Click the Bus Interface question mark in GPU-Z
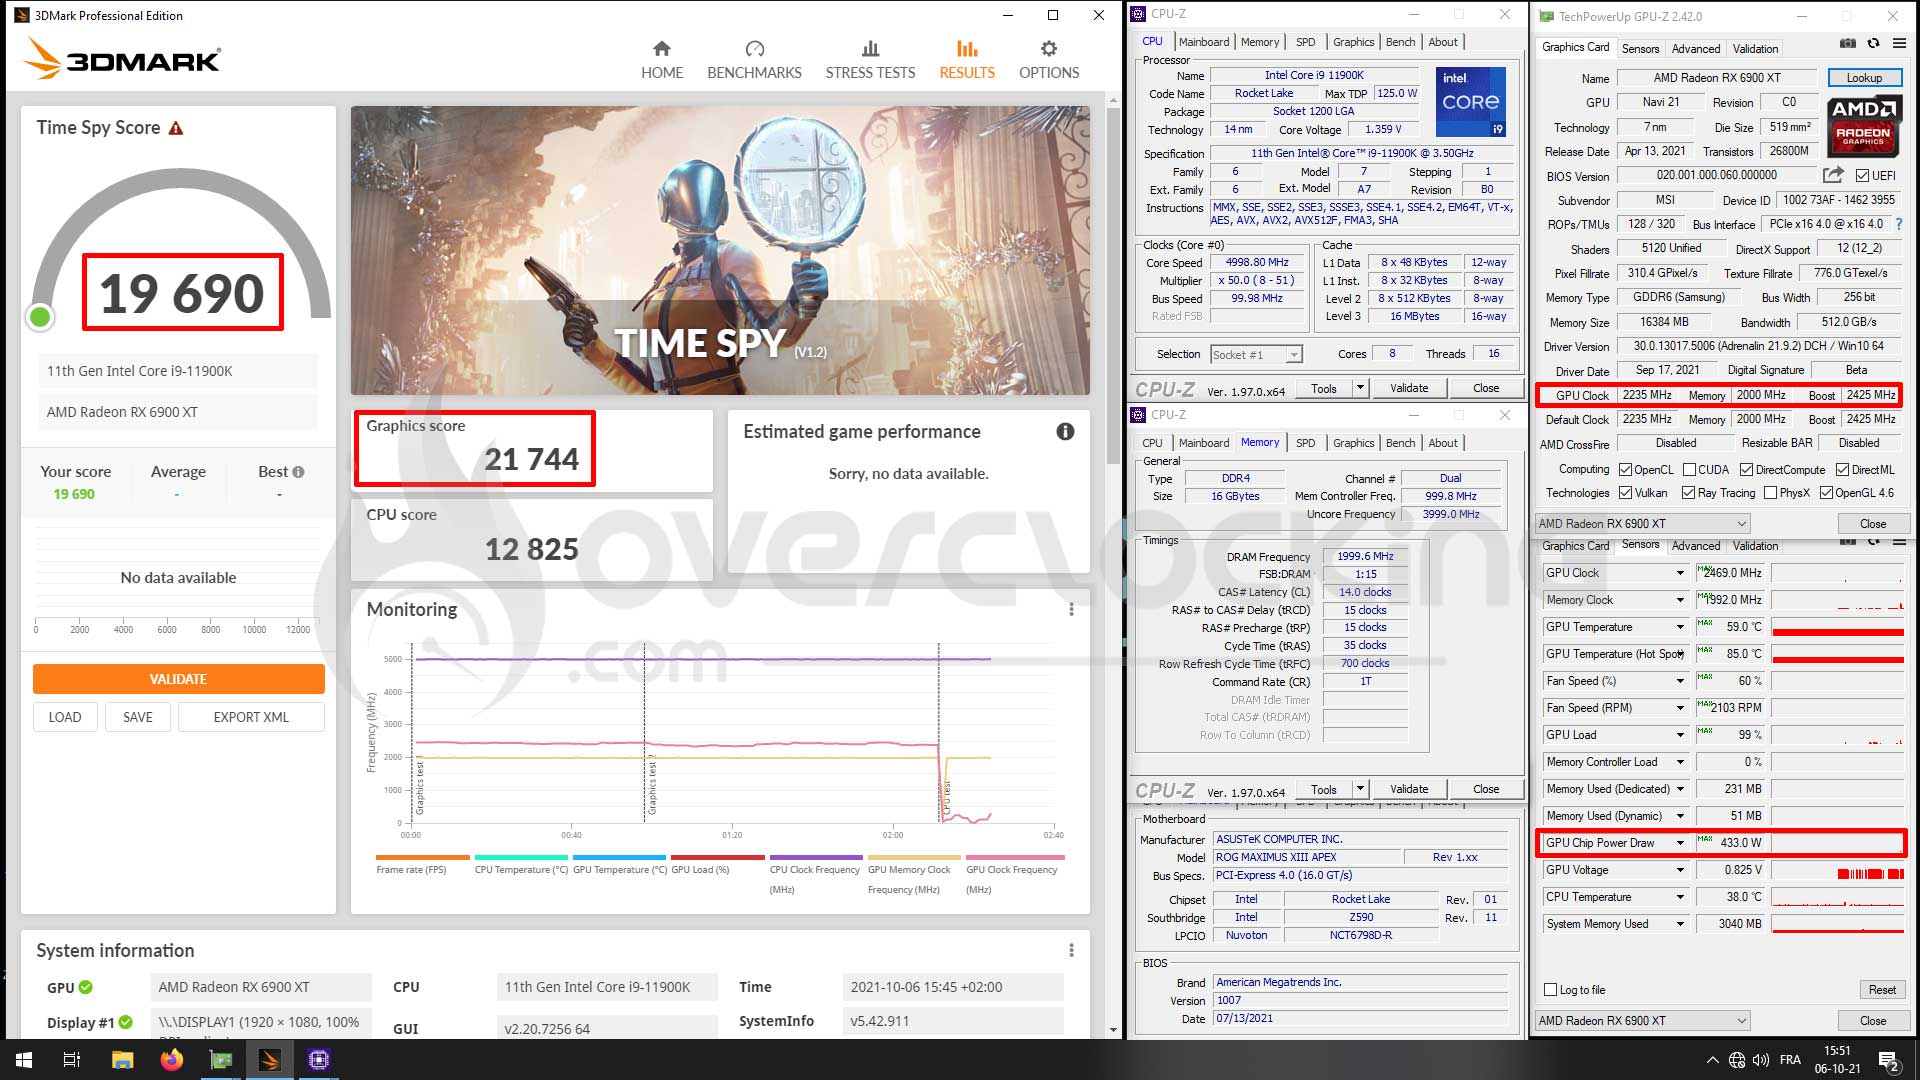The height and width of the screenshot is (1080, 1920). [1899, 224]
